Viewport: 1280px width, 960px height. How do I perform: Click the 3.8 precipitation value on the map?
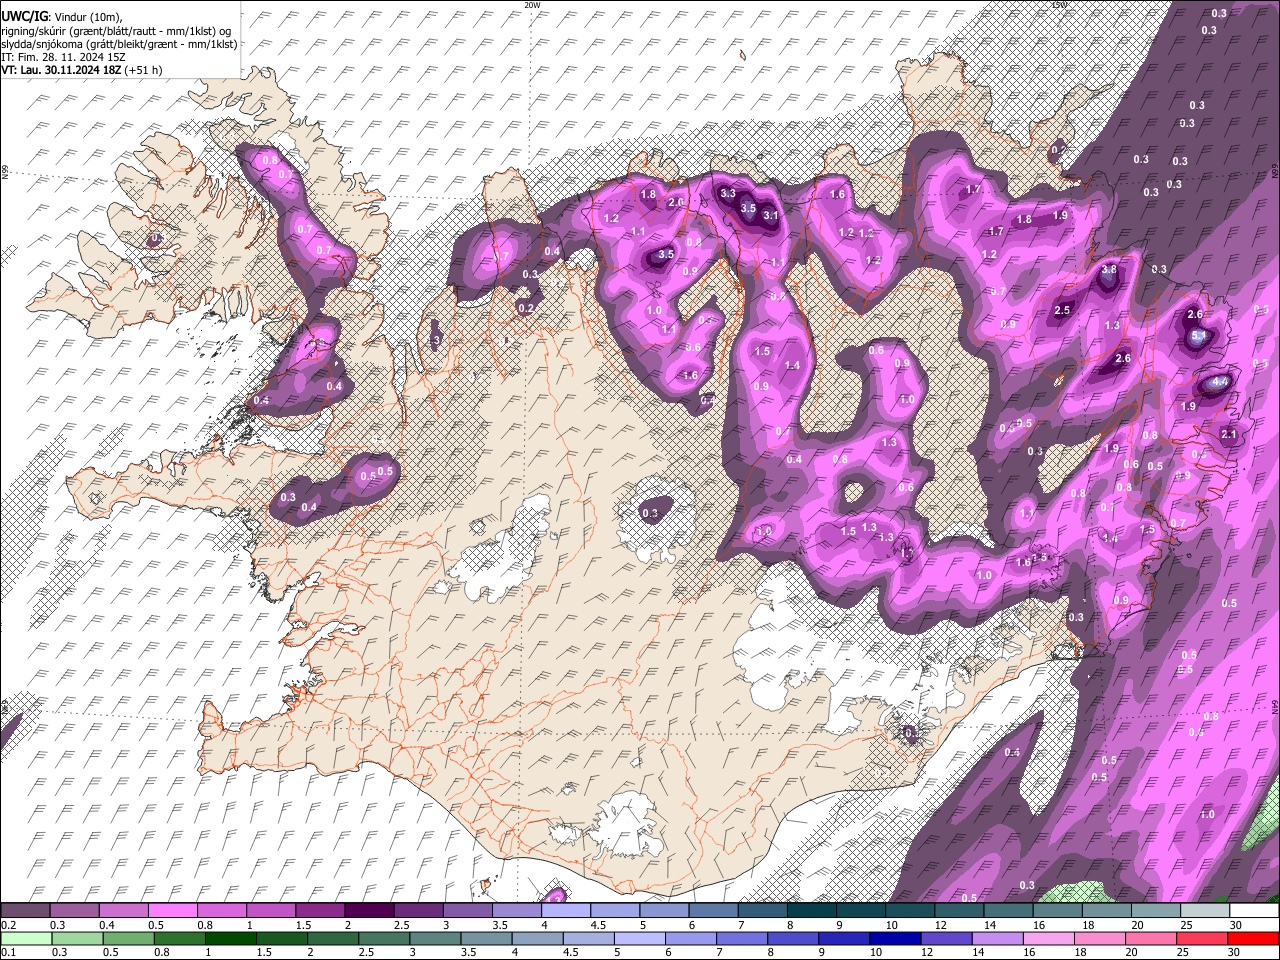coord(1108,270)
